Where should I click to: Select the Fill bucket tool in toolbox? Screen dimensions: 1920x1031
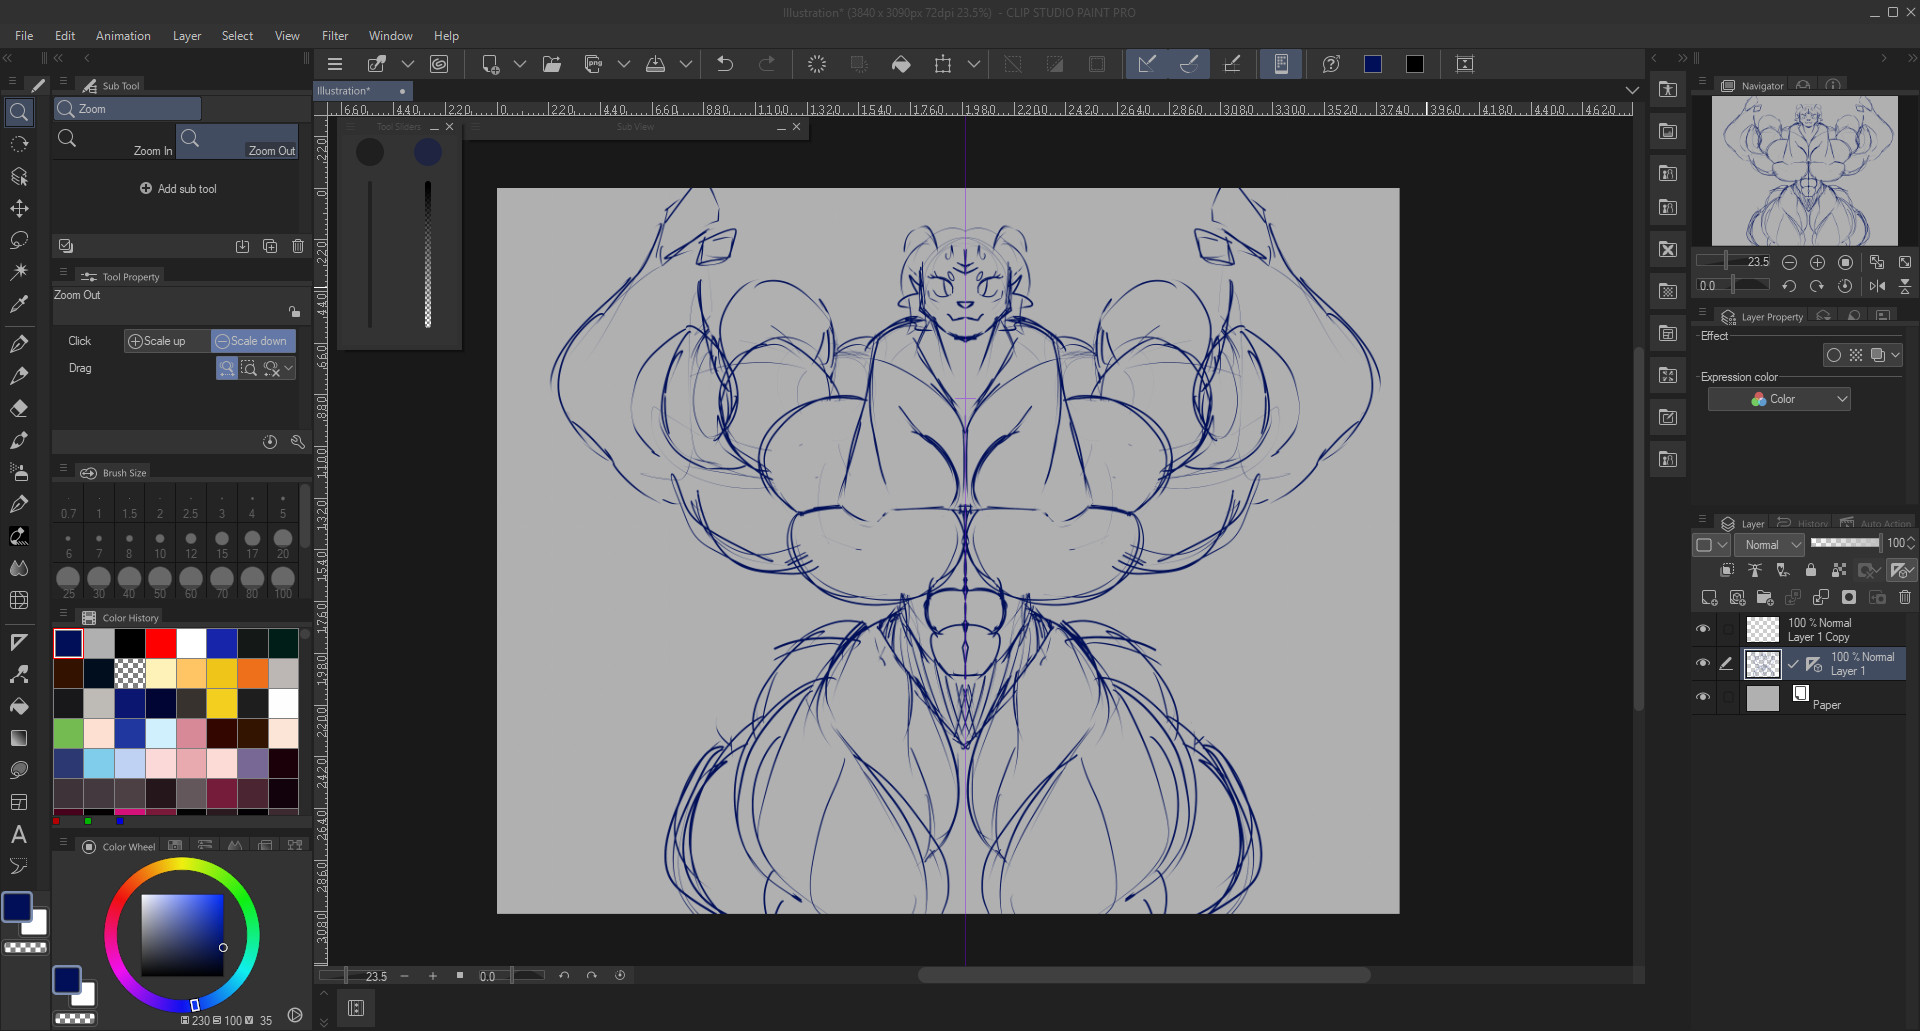(x=19, y=706)
